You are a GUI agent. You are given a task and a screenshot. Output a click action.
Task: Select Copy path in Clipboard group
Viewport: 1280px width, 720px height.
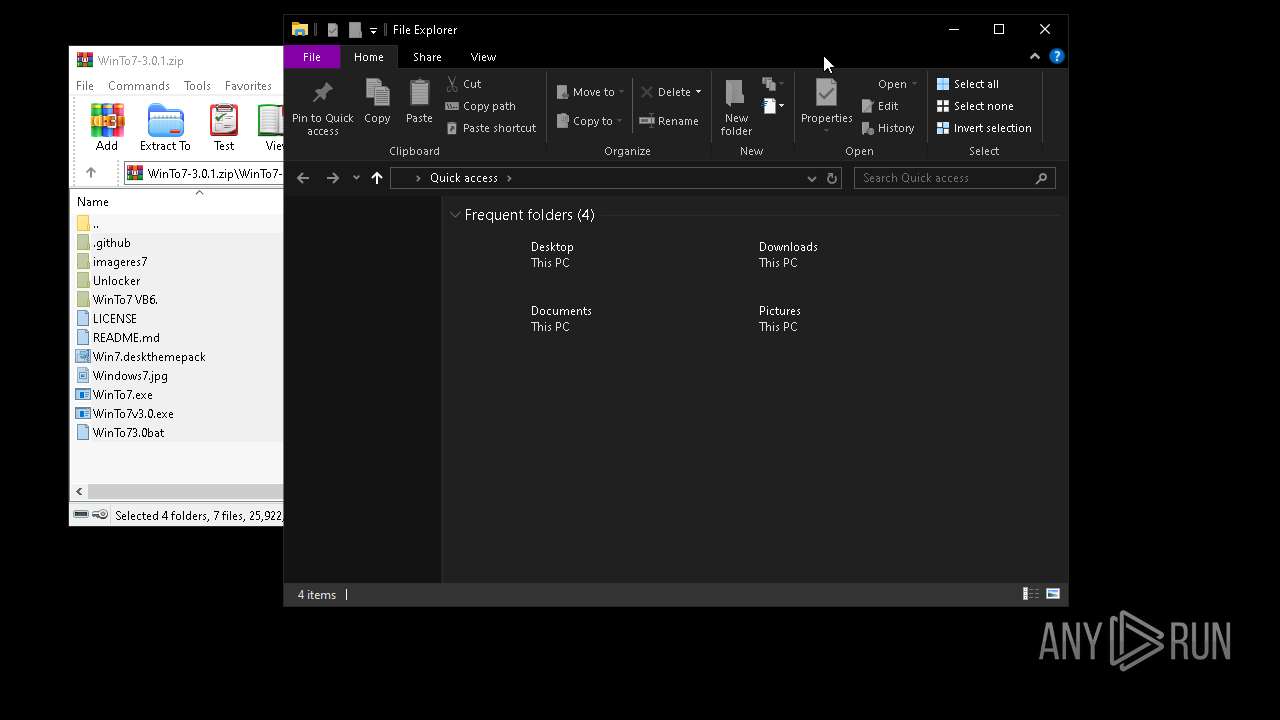[x=480, y=106]
